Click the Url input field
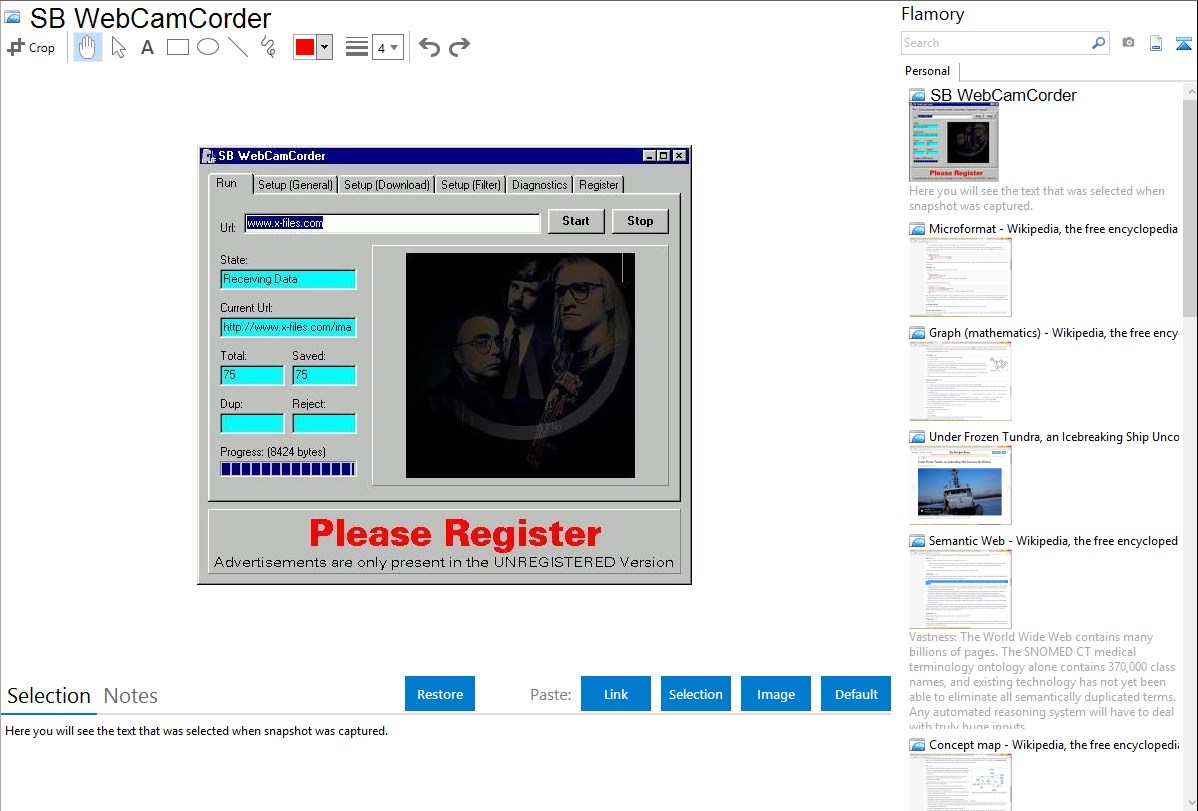Image resolution: width=1198 pixels, height=811 pixels. pos(392,223)
